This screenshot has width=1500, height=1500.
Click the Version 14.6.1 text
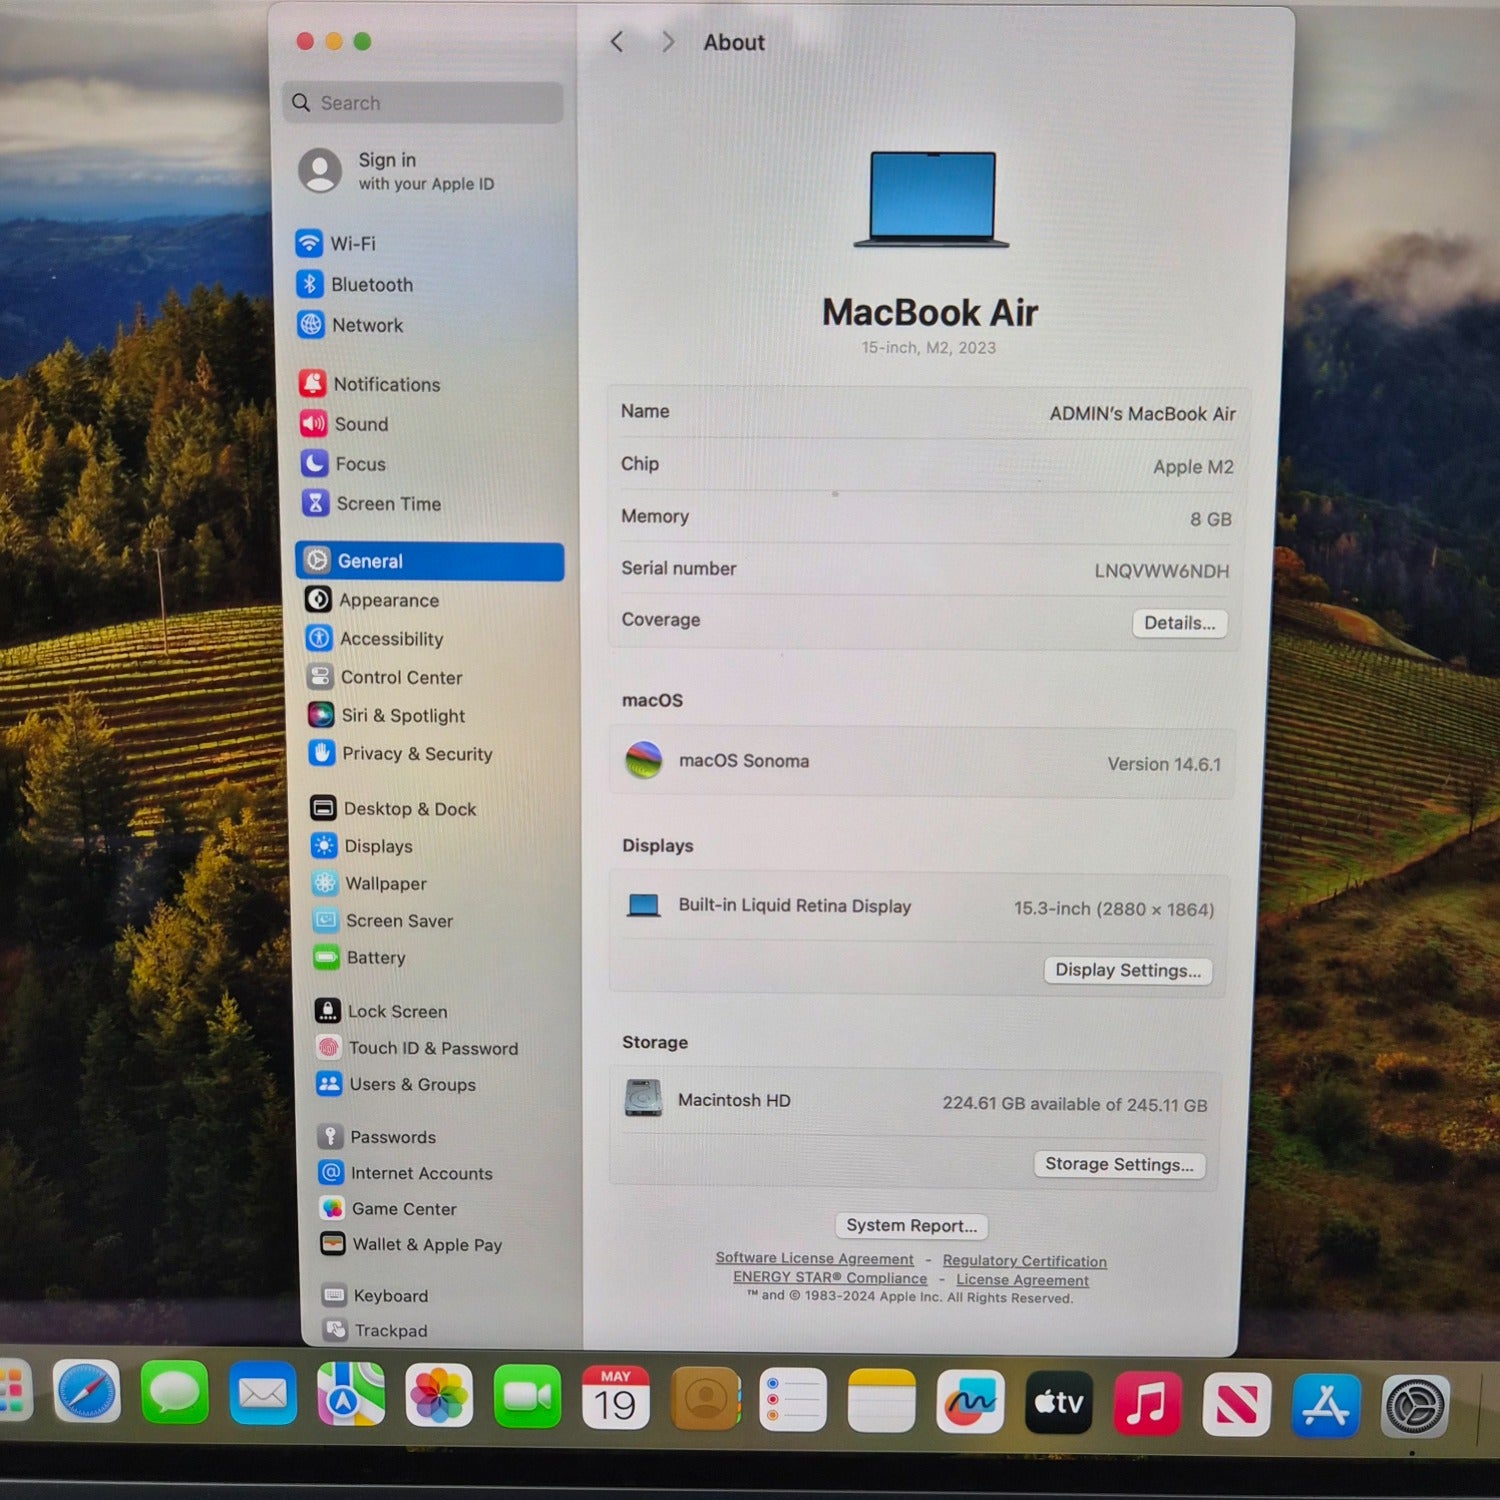[1164, 764]
